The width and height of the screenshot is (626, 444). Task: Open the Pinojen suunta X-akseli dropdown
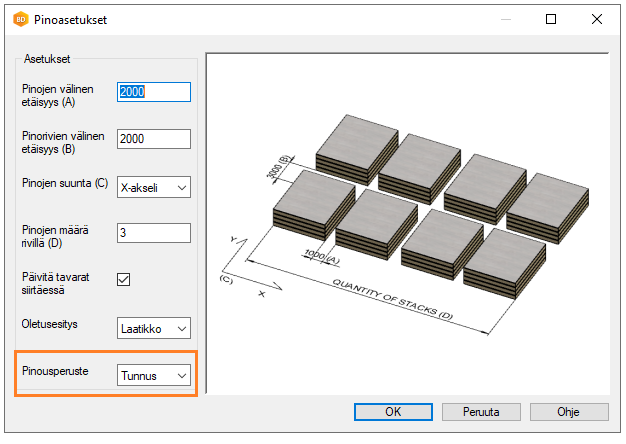coord(153,187)
